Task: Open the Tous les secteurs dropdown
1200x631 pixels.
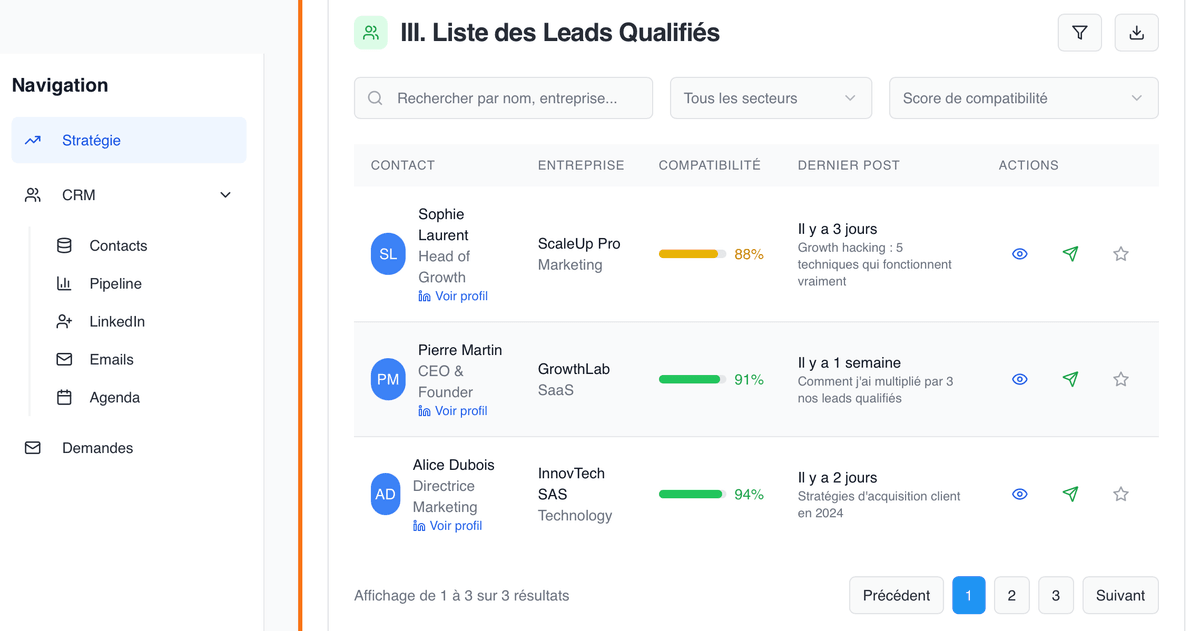Action: 770,98
